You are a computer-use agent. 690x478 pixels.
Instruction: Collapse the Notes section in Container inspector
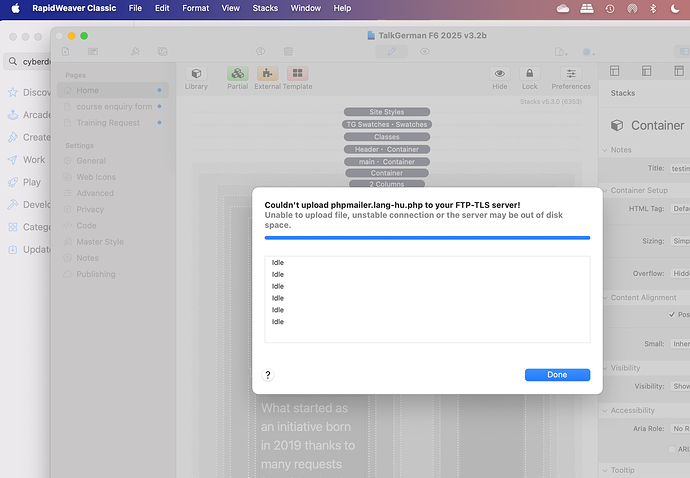click(605, 150)
